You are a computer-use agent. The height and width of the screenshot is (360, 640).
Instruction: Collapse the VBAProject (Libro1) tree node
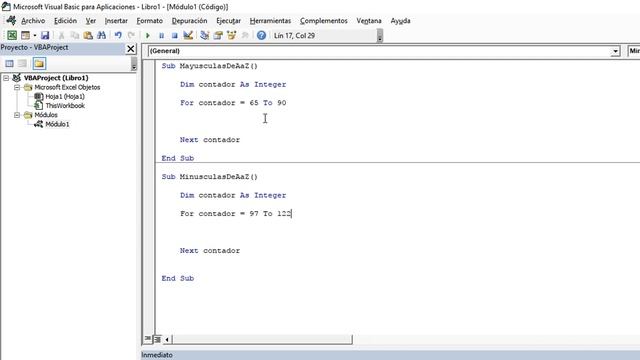[6, 78]
